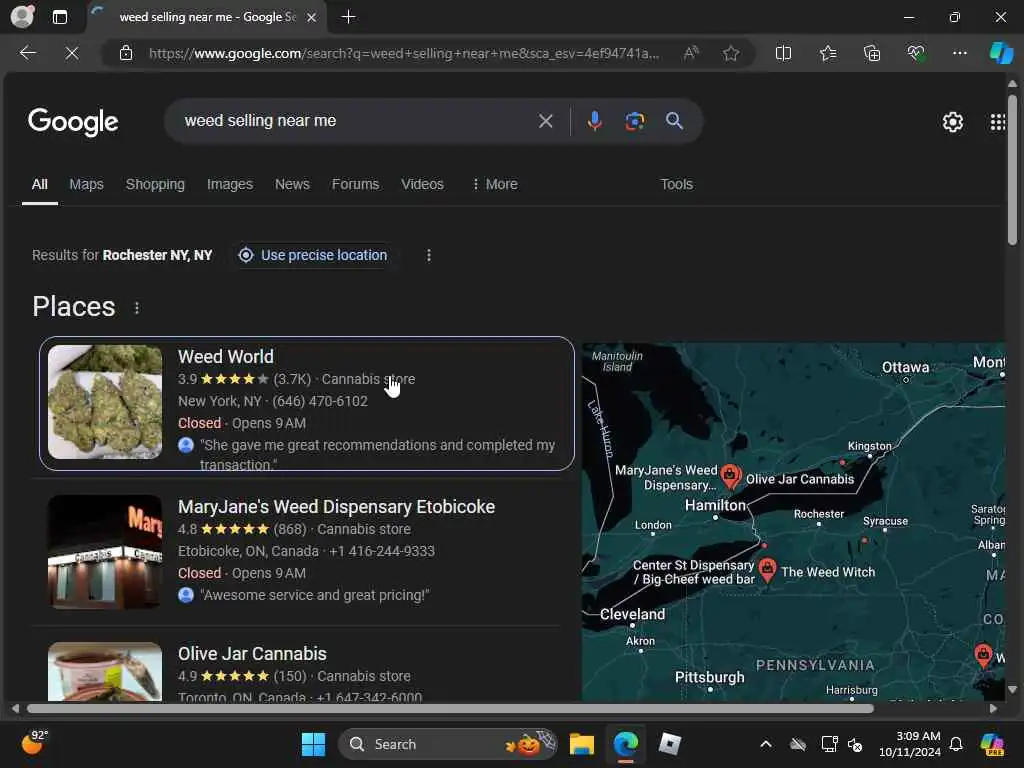
Task: Close the weed selling near me tab
Action: pos(312,17)
